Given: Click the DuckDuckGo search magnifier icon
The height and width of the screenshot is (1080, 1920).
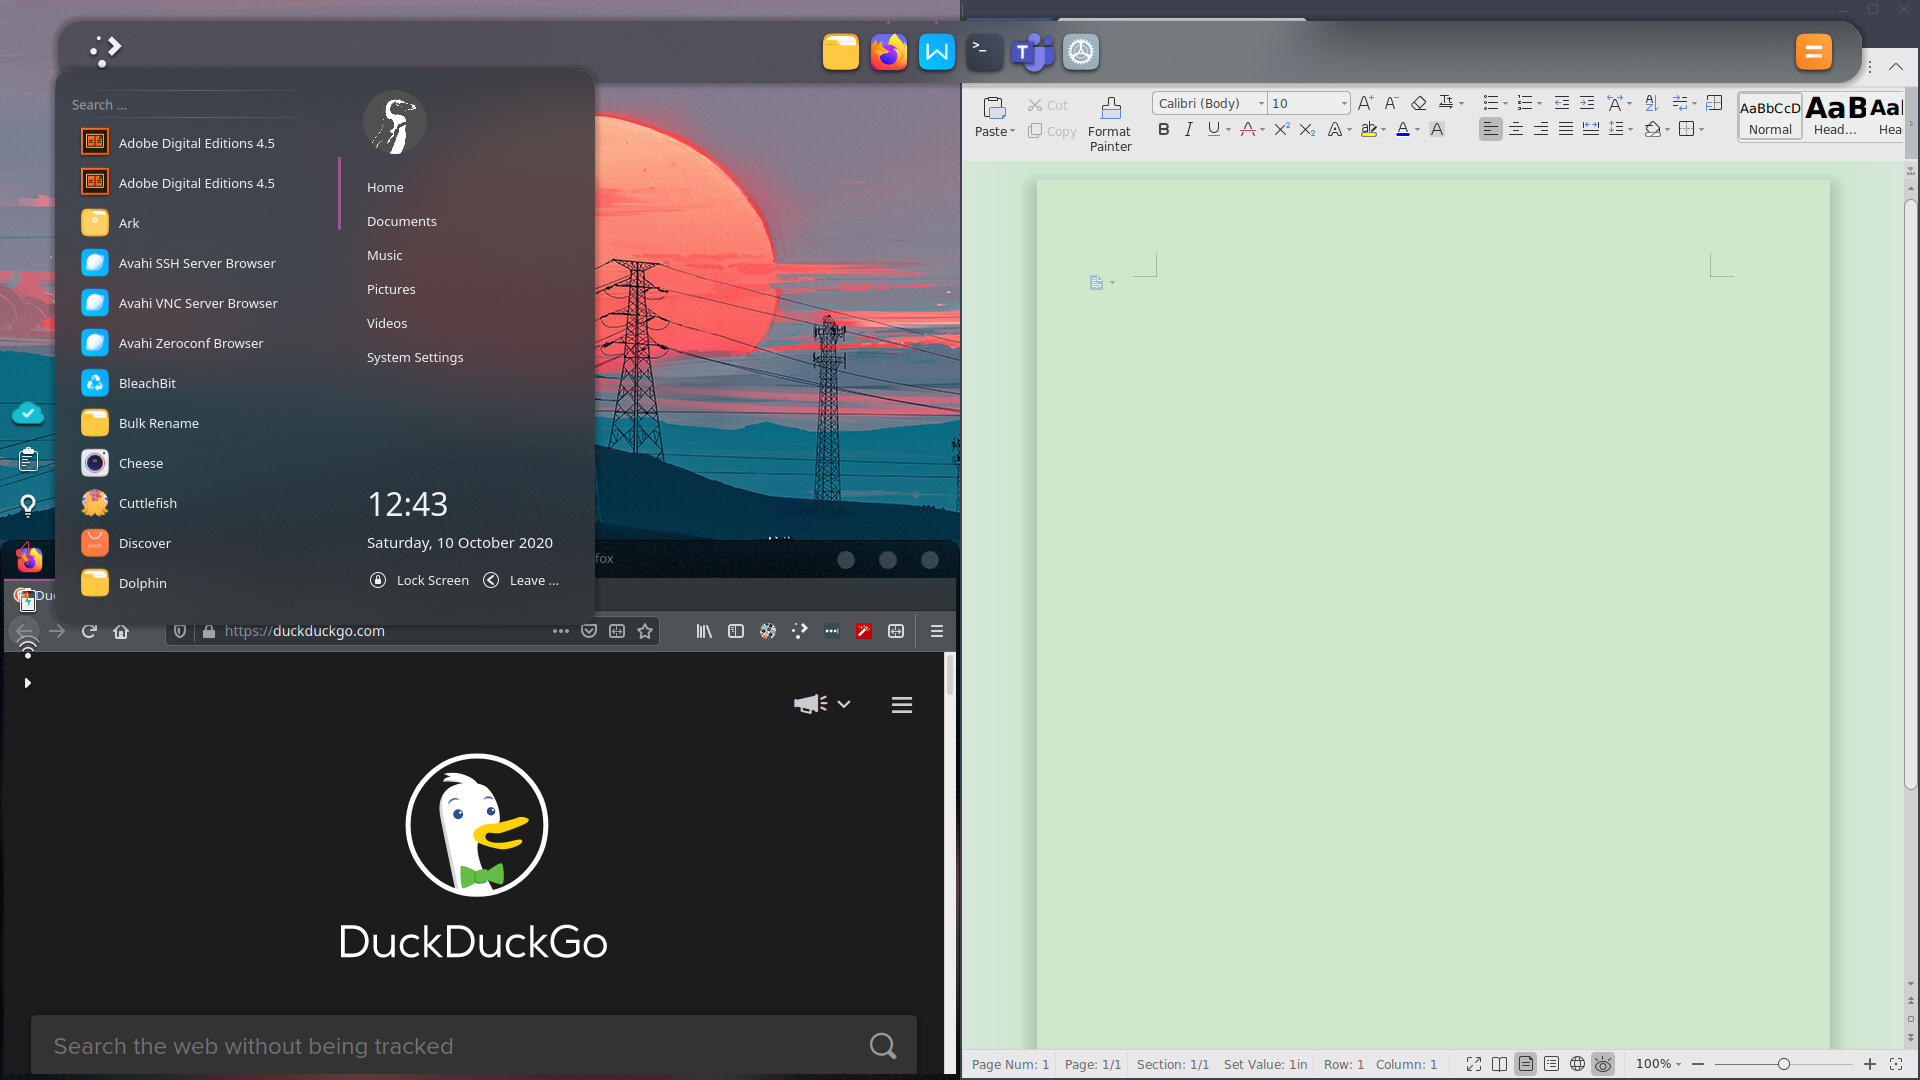Looking at the screenshot, I should click(883, 1046).
